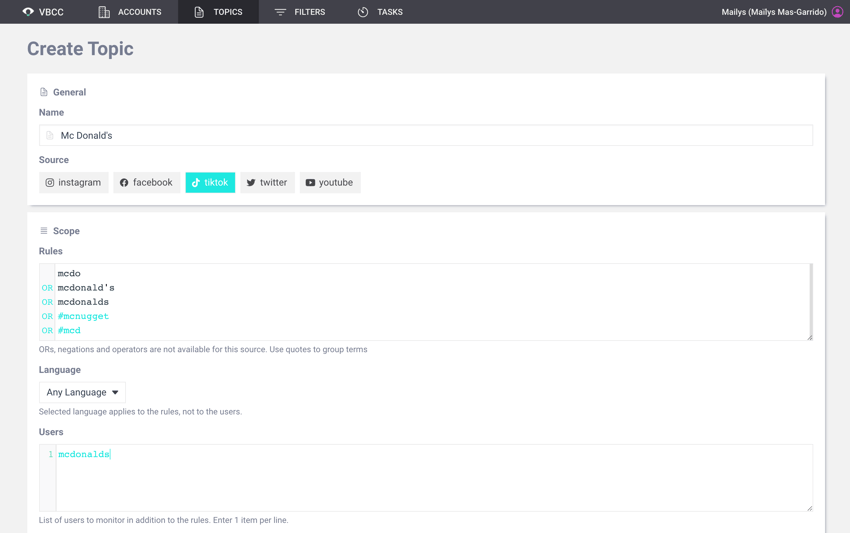Viewport: 850px width, 533px height.
Task: Select instagram as the source
Action: [x=74, y=183]
